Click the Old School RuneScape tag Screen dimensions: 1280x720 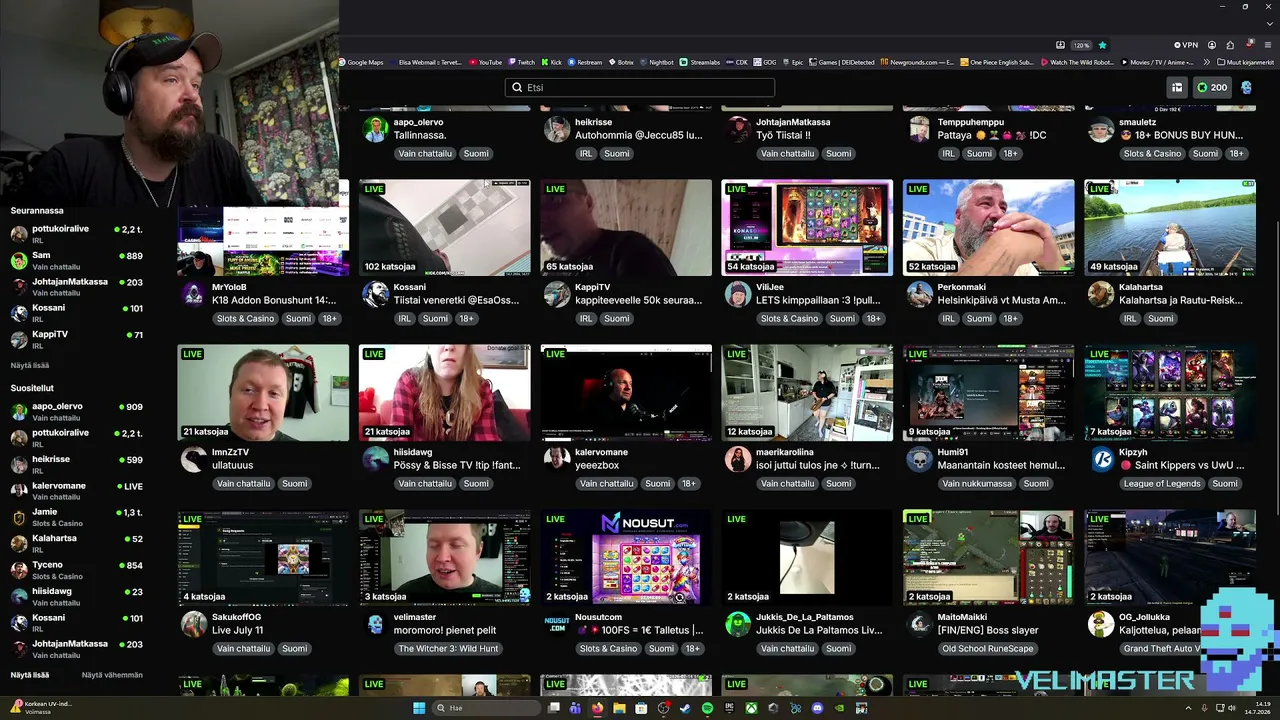click(987, 648)
